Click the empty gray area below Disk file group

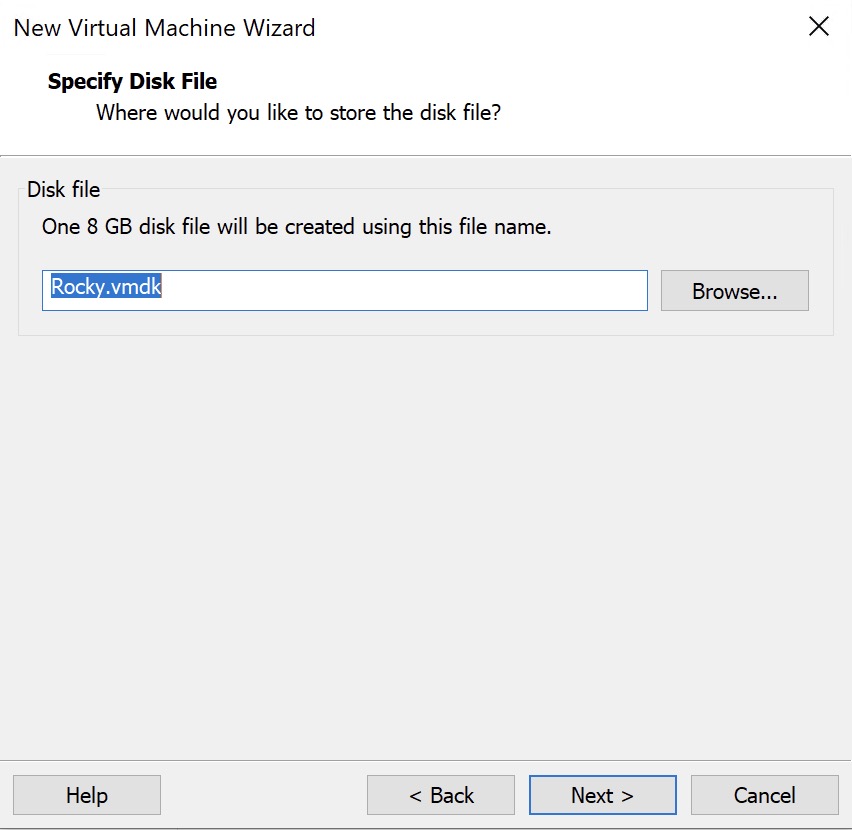click(425, 540)
